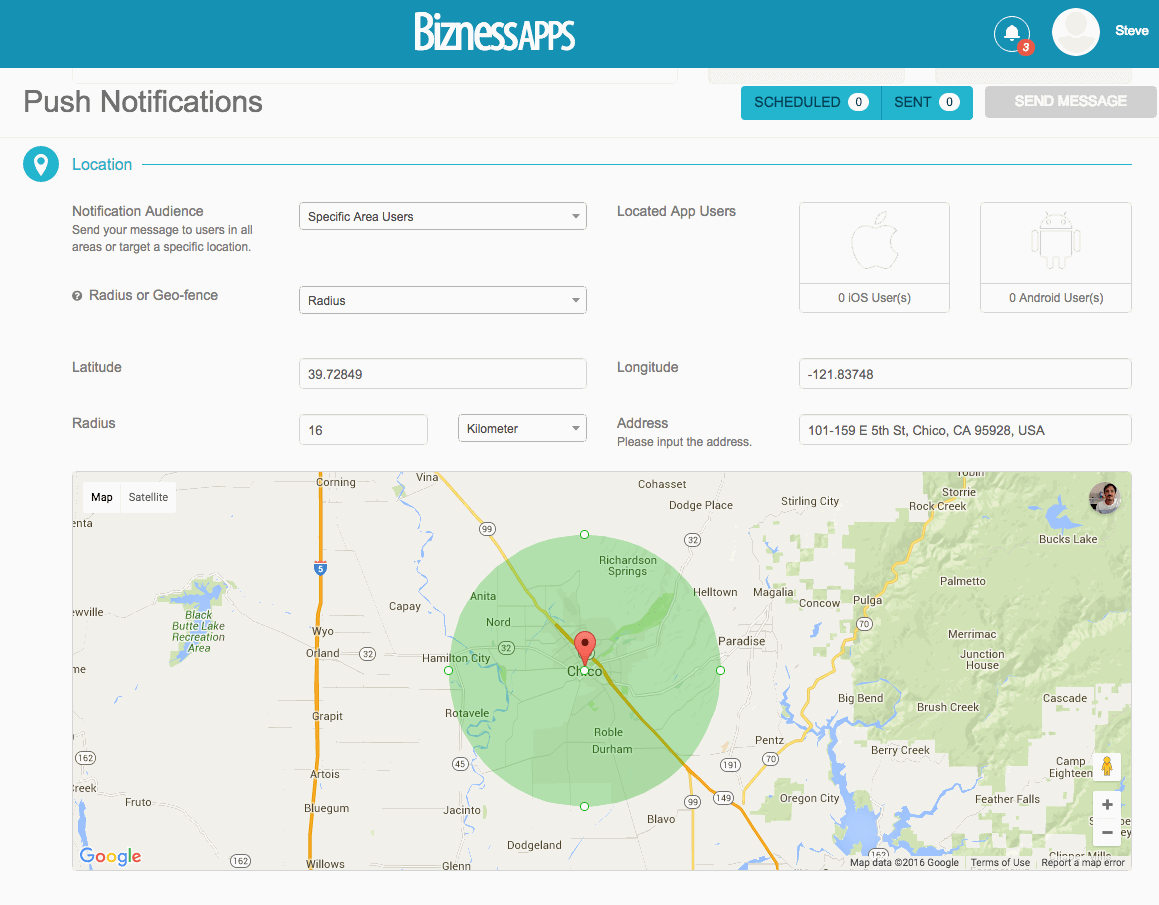Click the Street View pegman icon

pos(1107,766)
